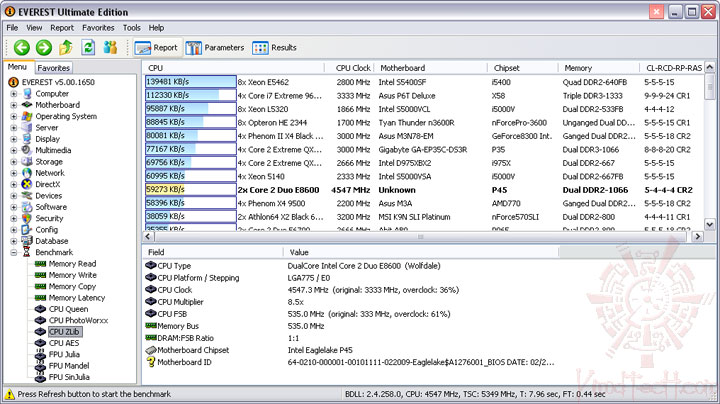Select the Benchmark hourglass icon

(27, 252)
